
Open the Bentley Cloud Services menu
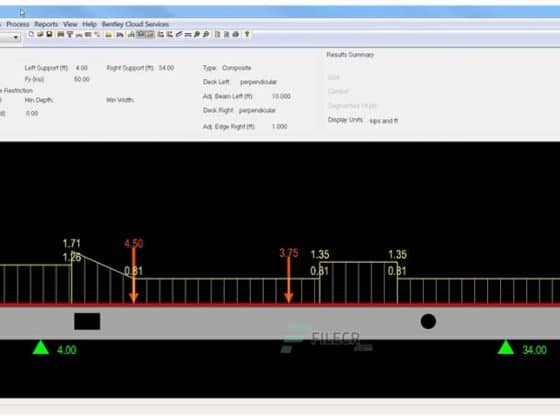(x=135, y=24)
